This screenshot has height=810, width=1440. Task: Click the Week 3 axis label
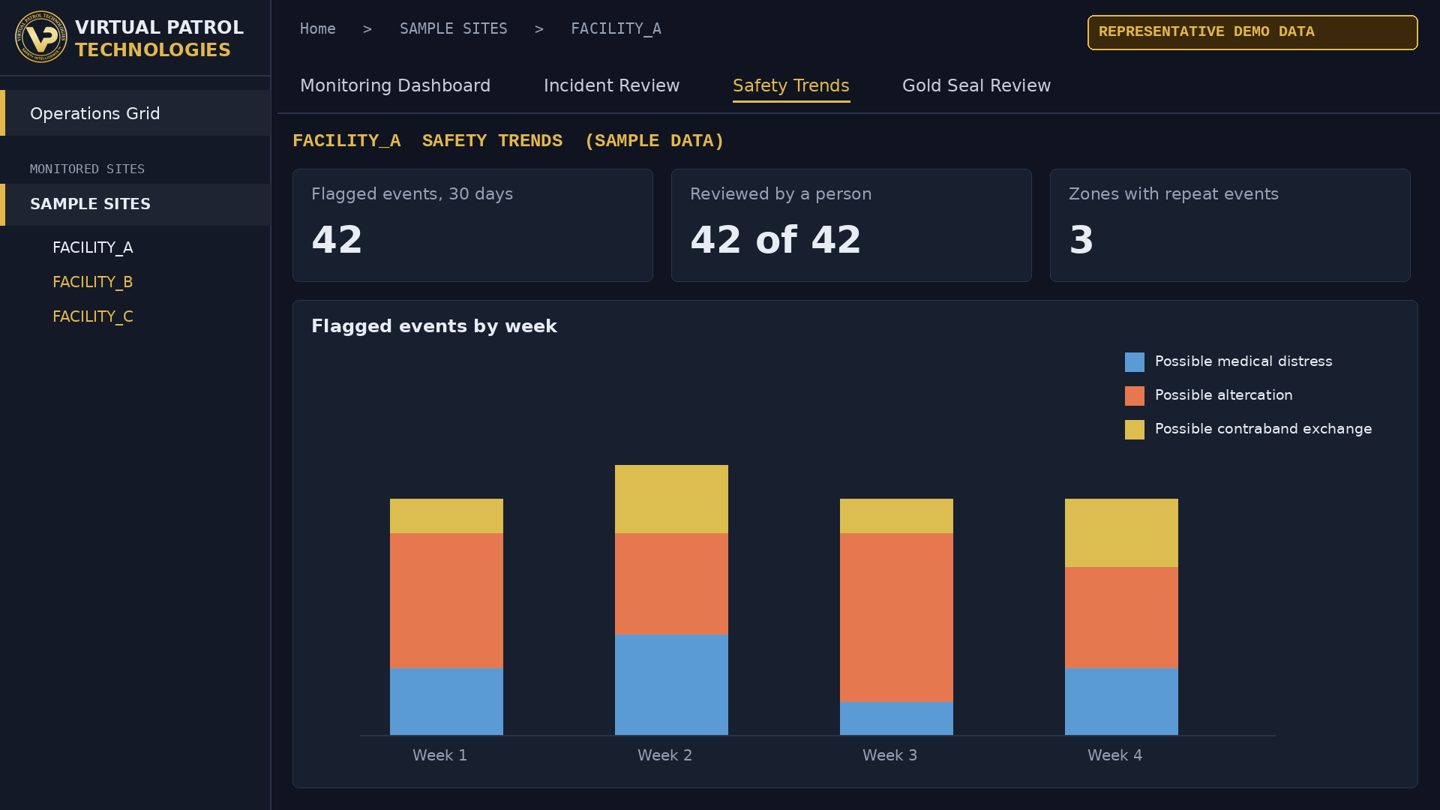point(890,755)
